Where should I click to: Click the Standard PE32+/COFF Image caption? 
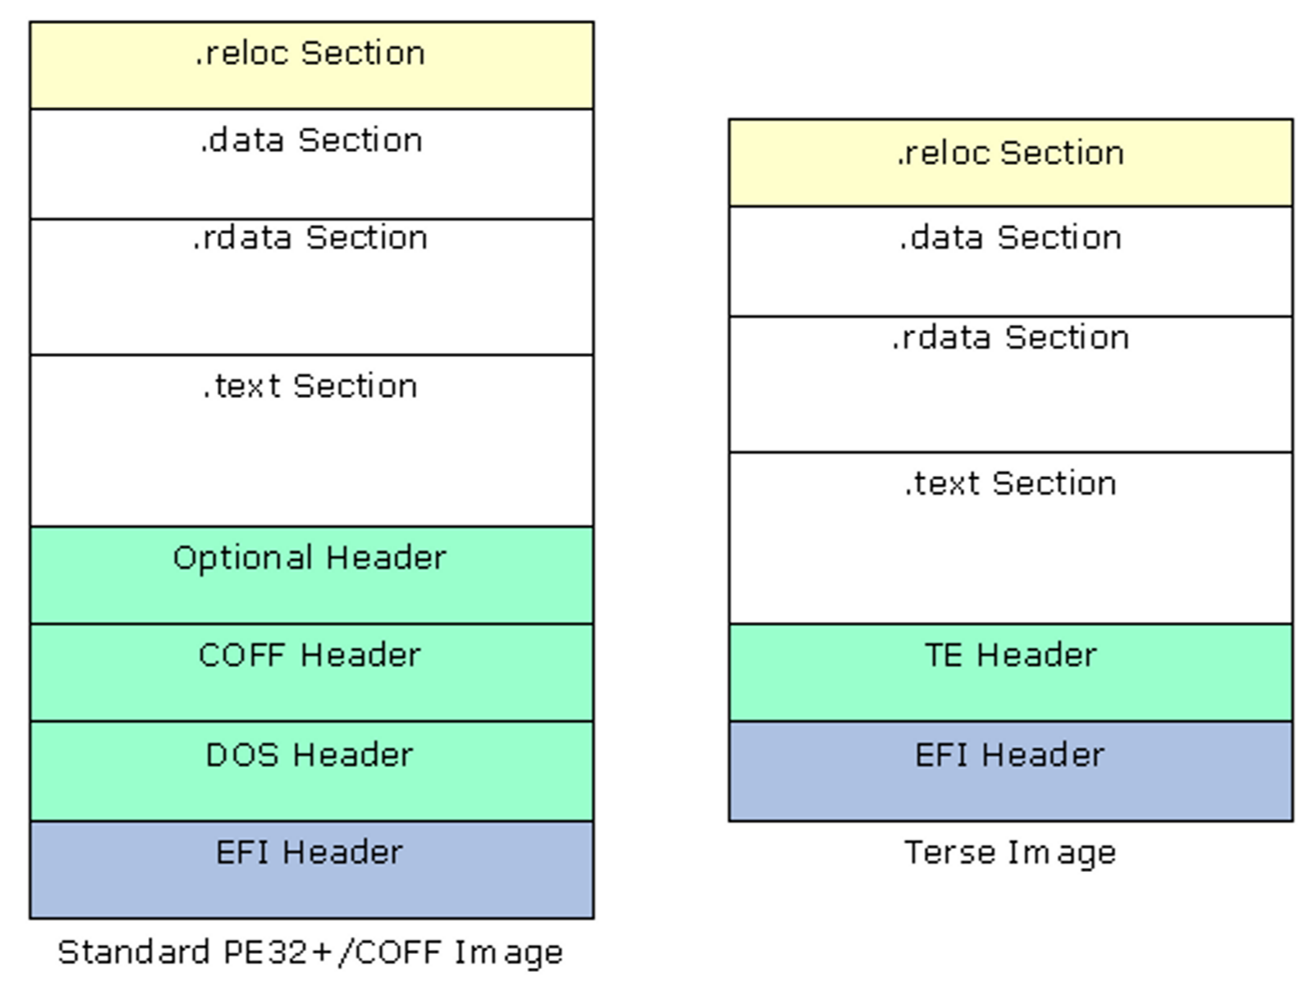click(x=310, y=952)
